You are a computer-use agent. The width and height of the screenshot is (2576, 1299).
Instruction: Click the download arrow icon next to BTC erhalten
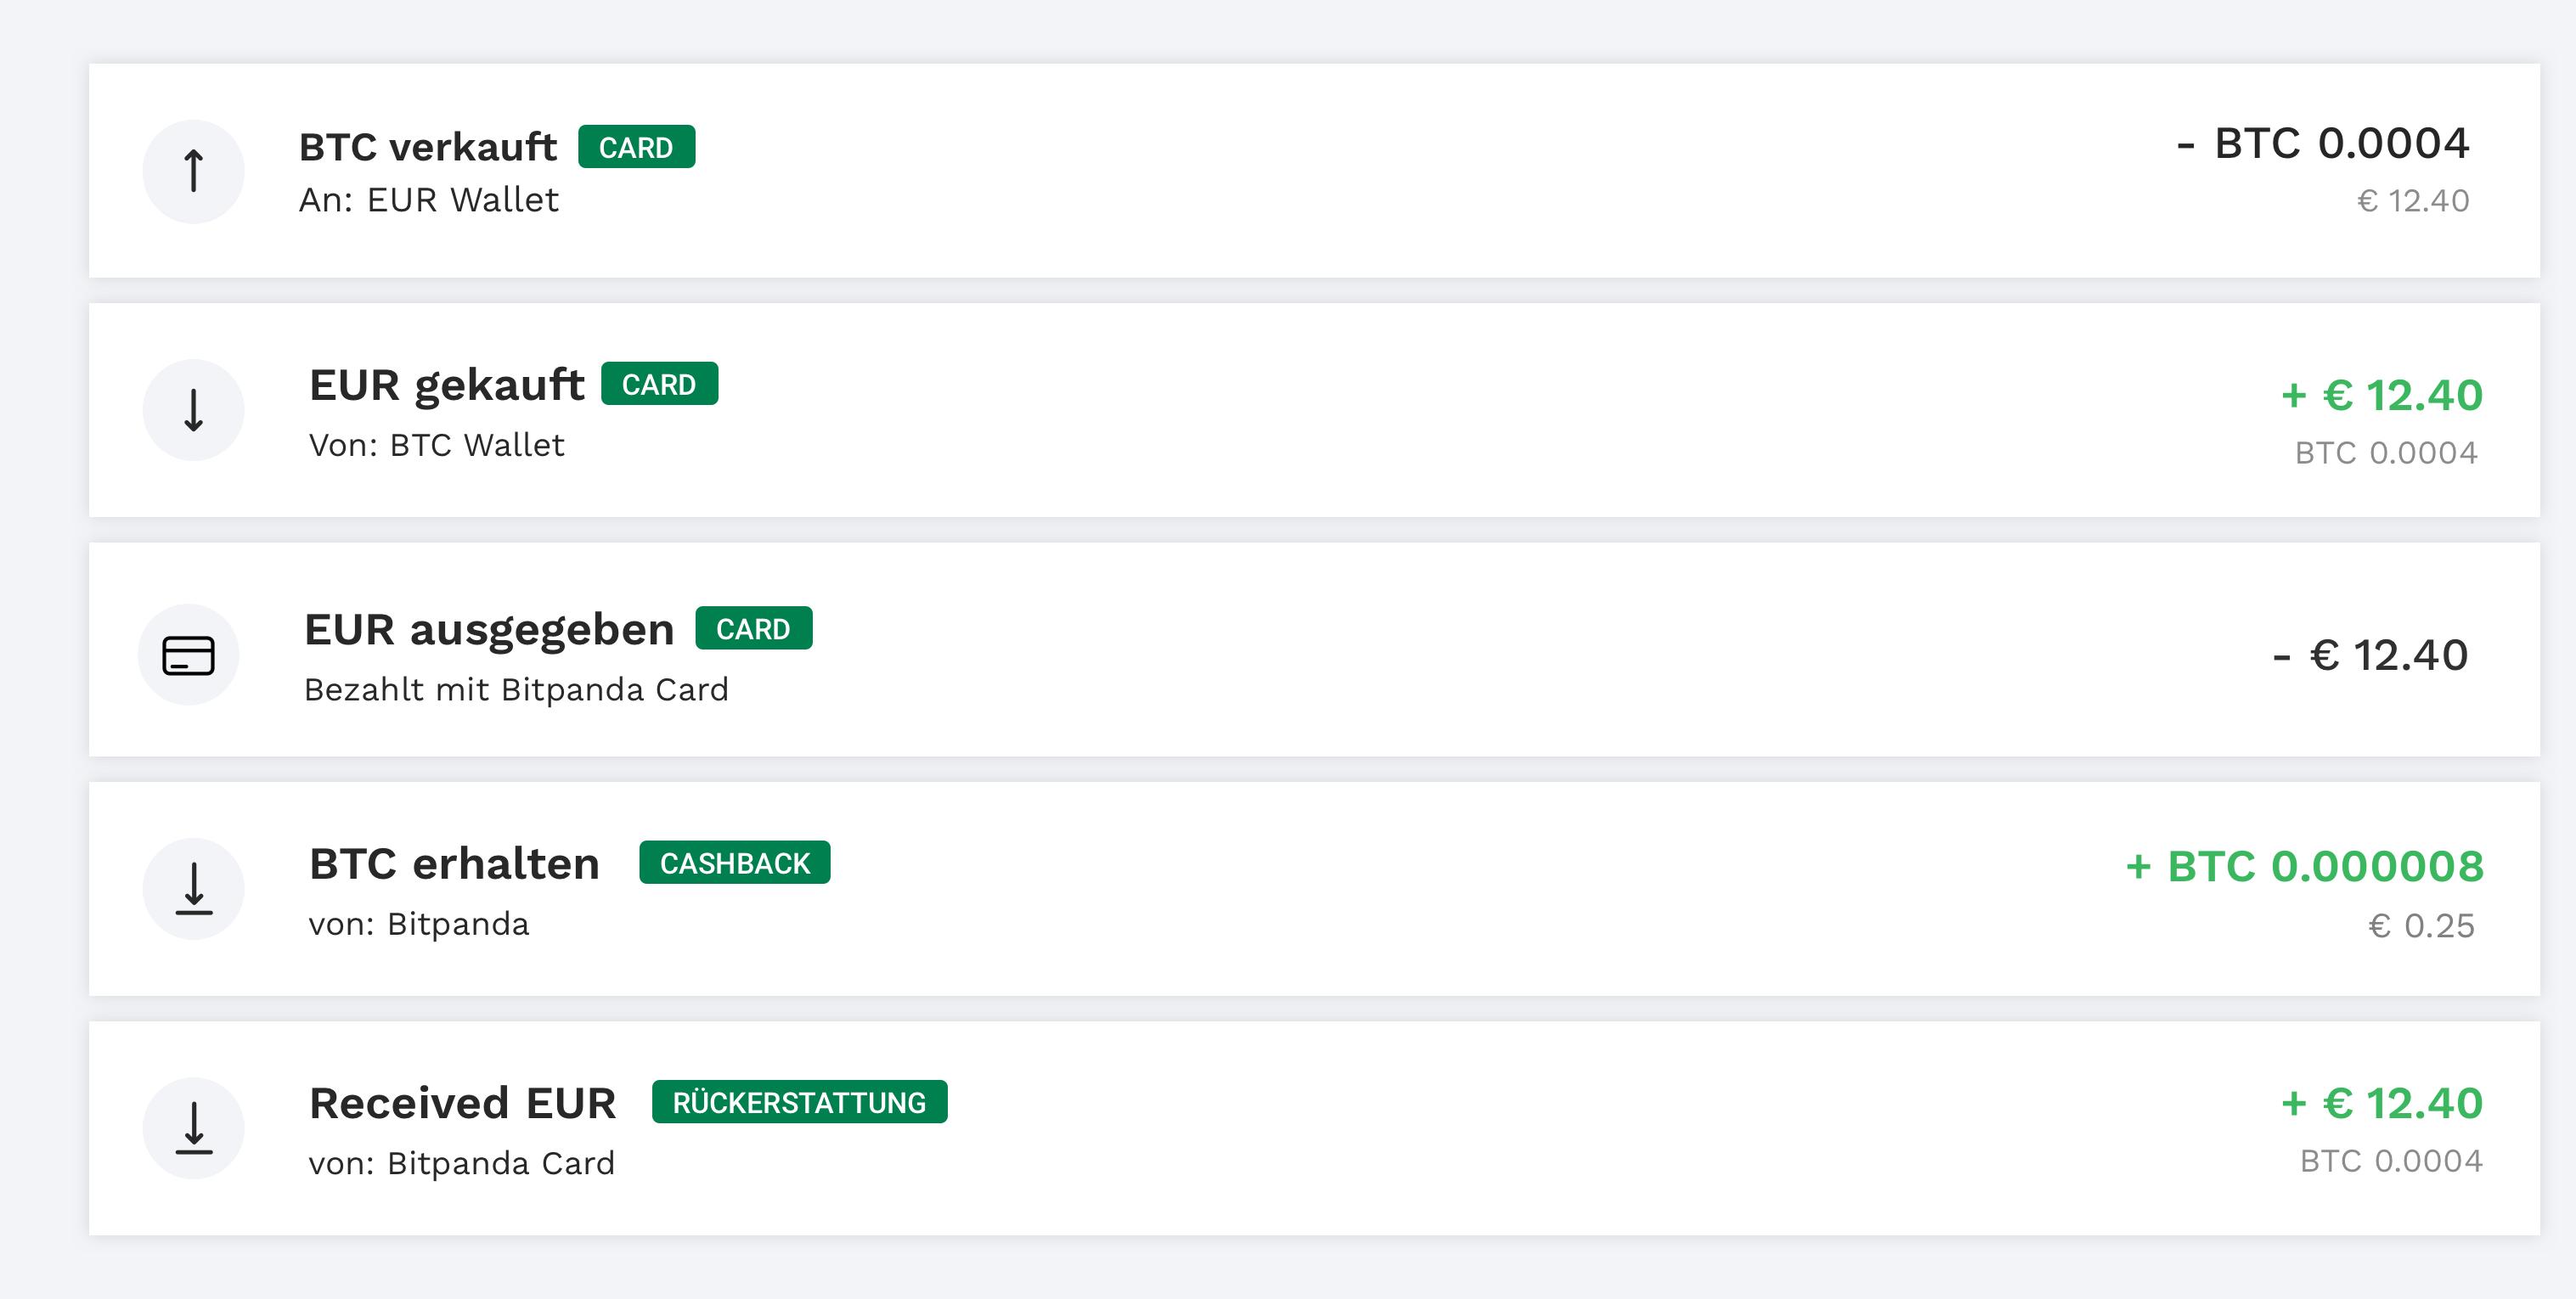[192, 888]
